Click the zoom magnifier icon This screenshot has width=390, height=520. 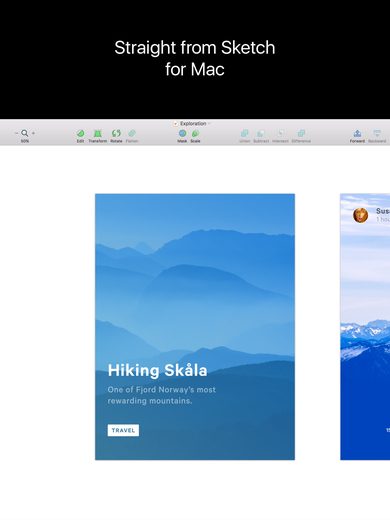tap(25, 133)
